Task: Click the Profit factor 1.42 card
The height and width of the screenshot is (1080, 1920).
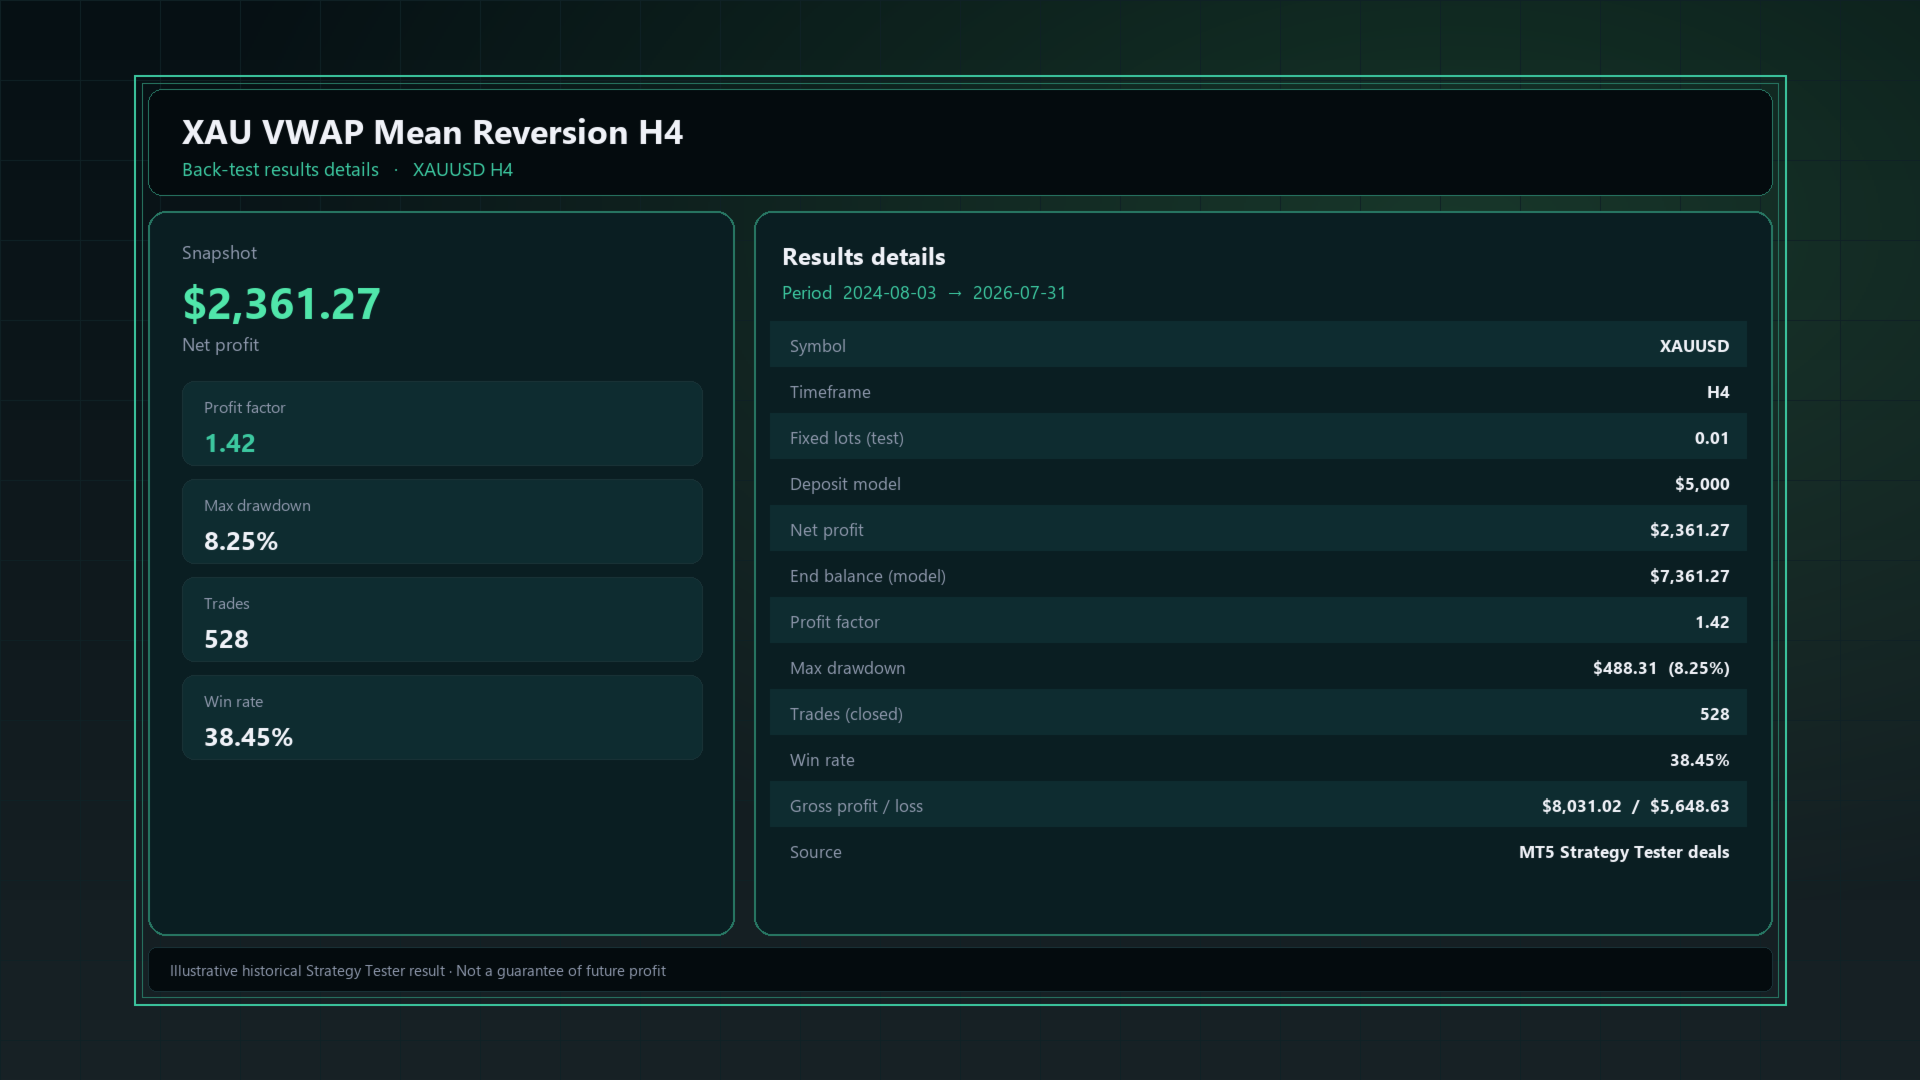Action: coord(442,423)
